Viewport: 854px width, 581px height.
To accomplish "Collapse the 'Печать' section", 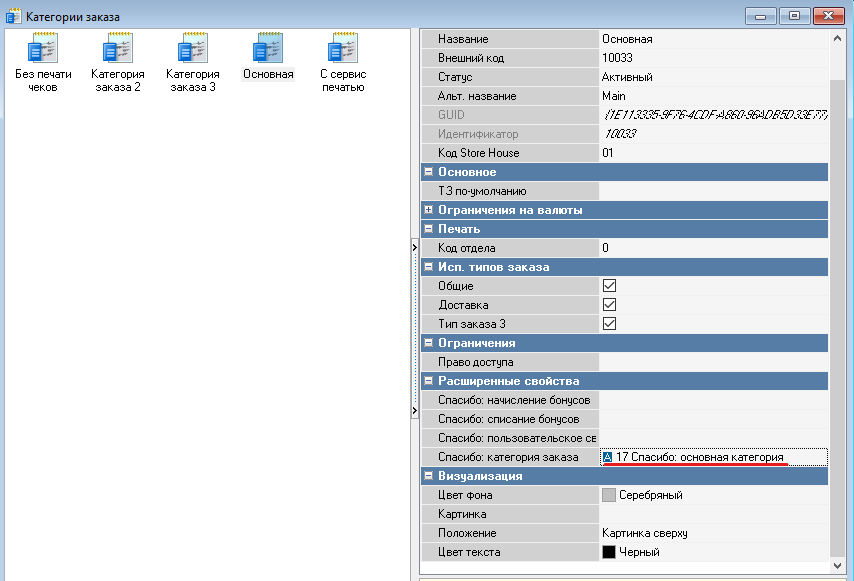I will pos(429,229).
